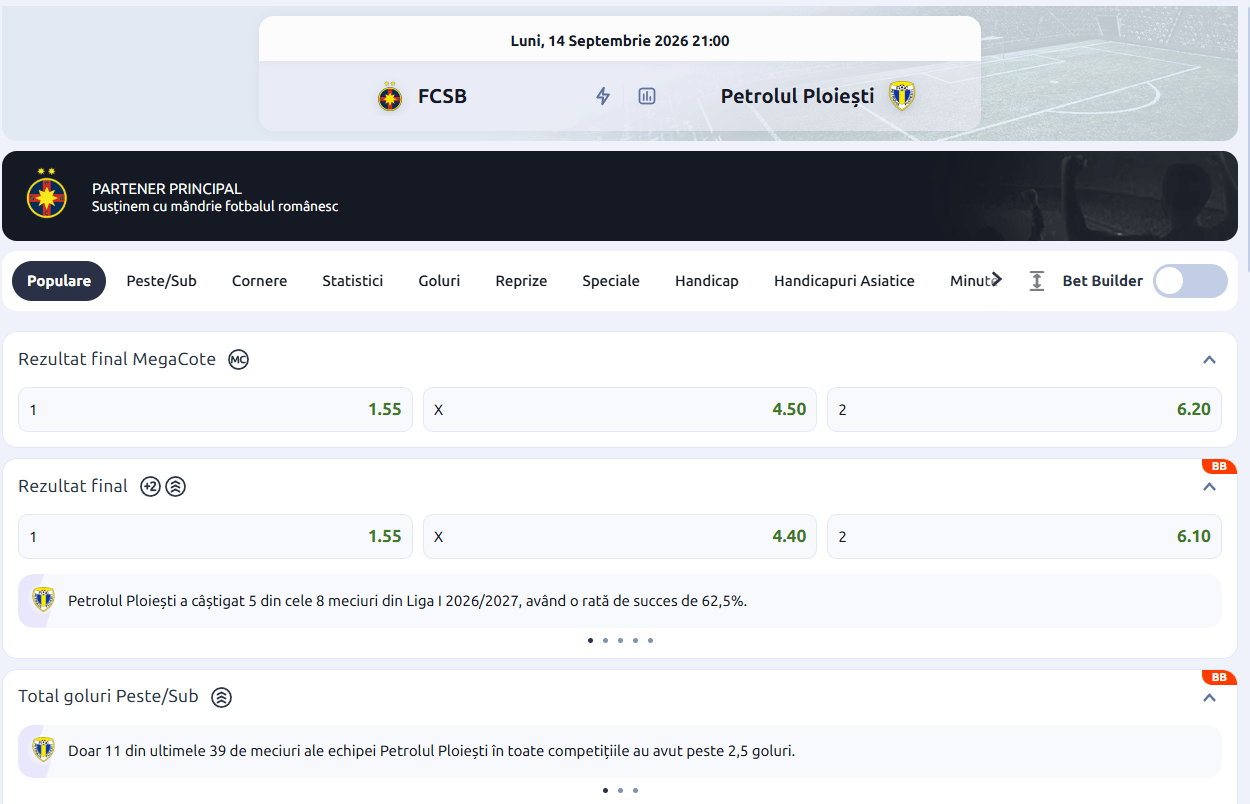Select the Populare tab
Screen dimensions: 1250x804
click(59, 281)
